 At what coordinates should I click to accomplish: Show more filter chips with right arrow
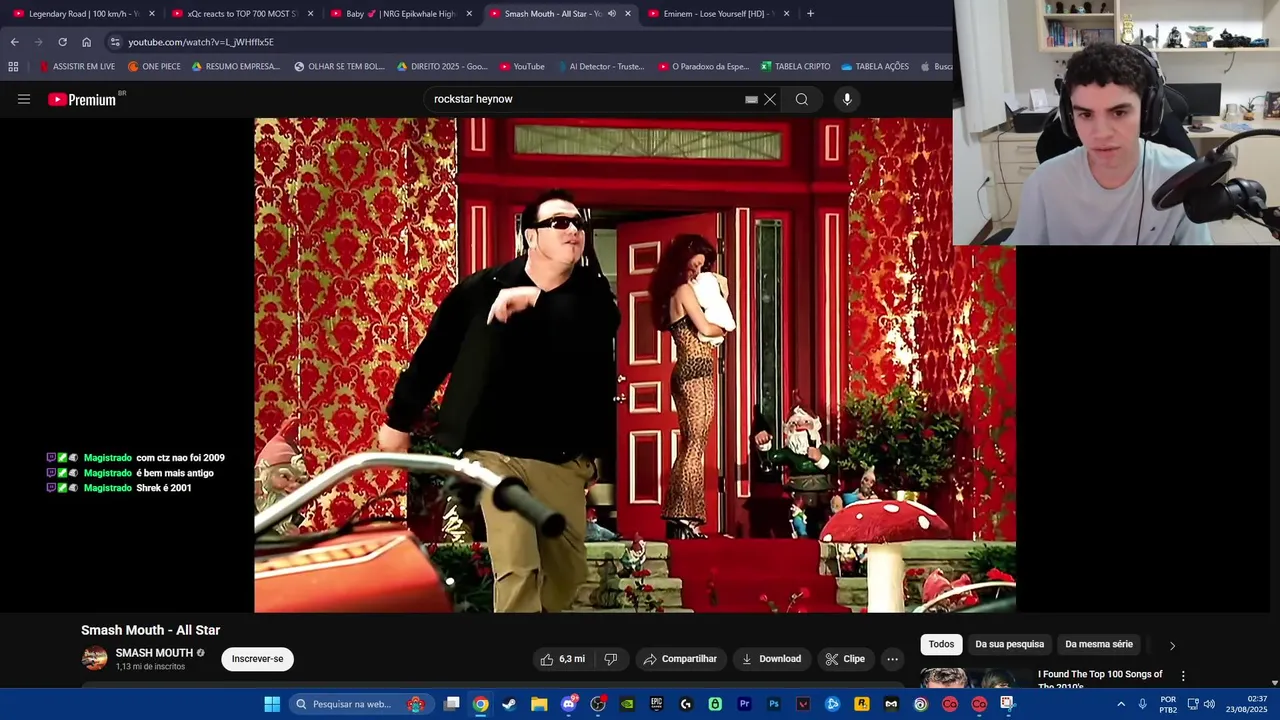pyautogui.click(x=1172, y=645)
